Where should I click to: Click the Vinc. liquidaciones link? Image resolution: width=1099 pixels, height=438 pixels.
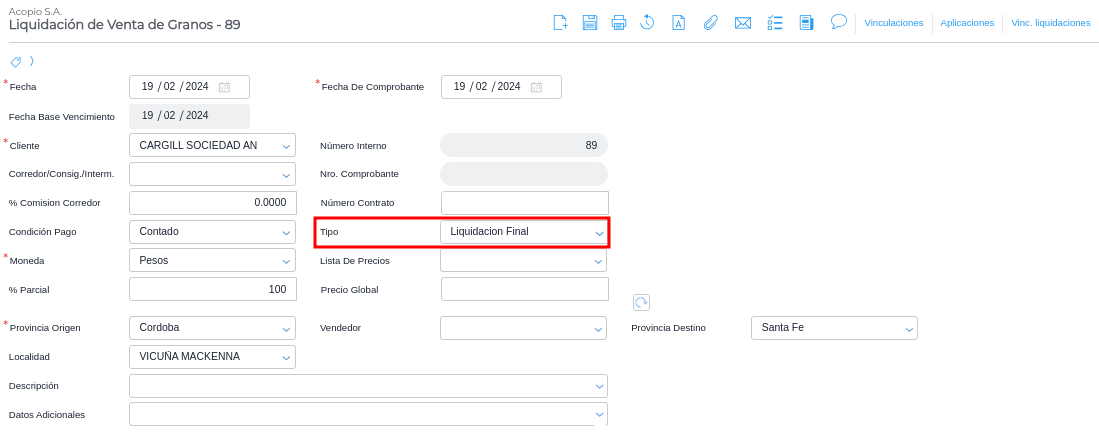[1050, 22]
